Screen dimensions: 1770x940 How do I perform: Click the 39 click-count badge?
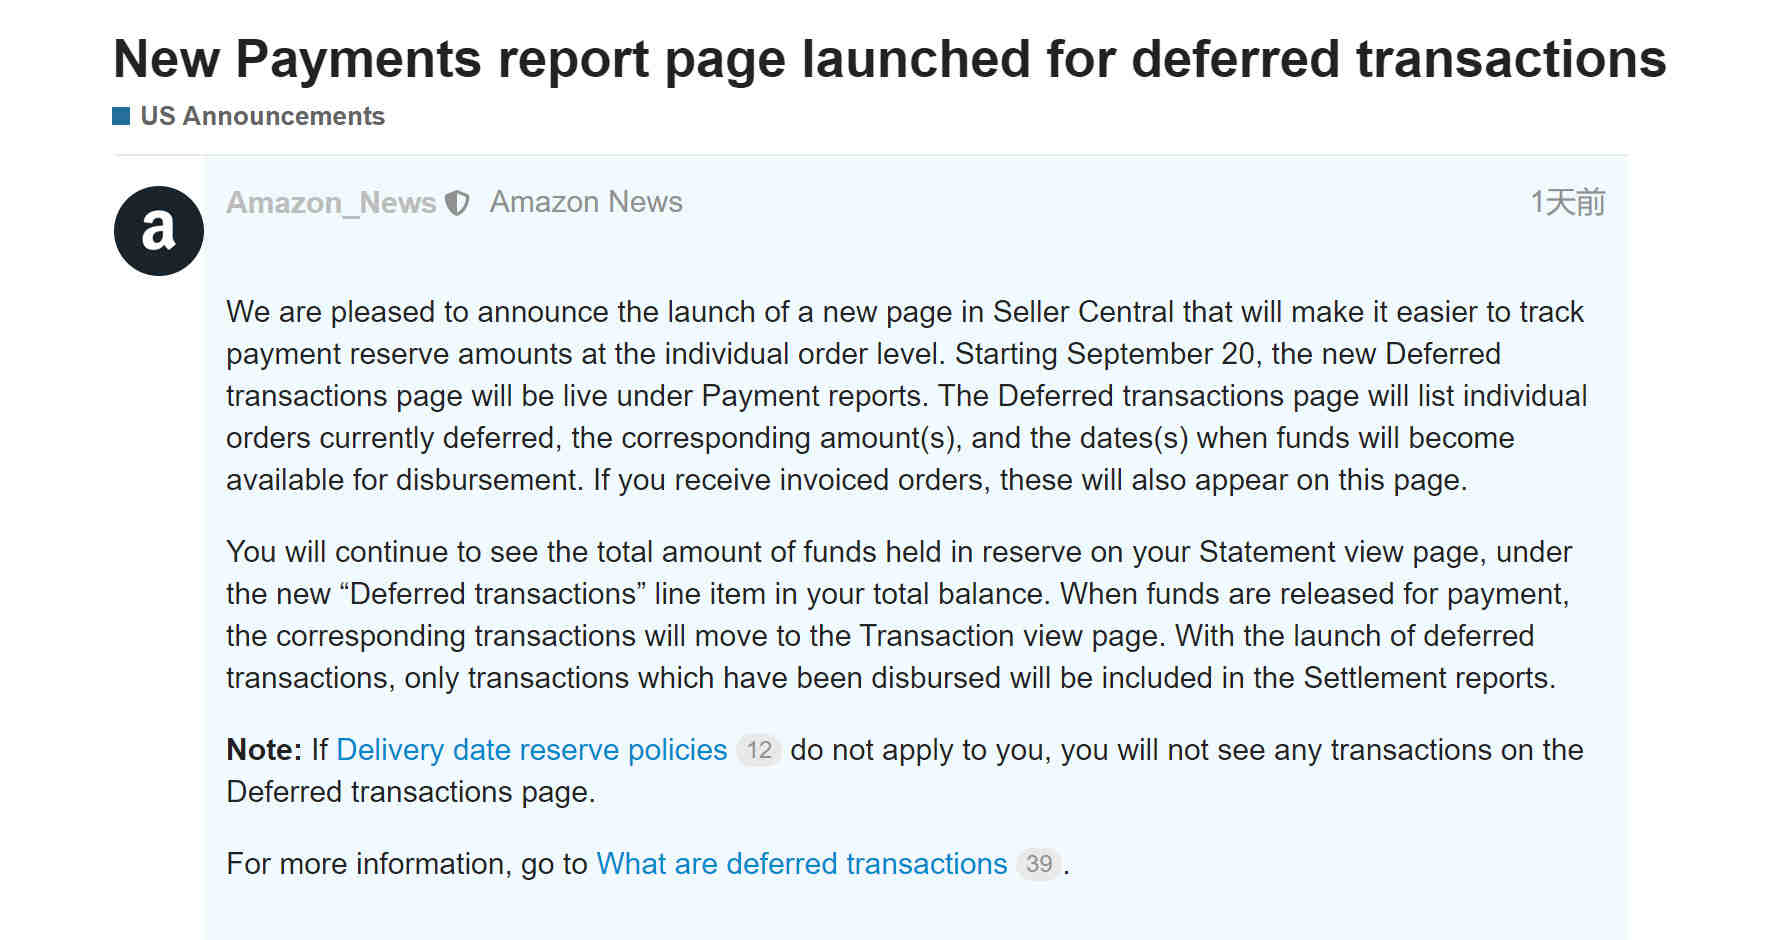[x=1039, y=864]
